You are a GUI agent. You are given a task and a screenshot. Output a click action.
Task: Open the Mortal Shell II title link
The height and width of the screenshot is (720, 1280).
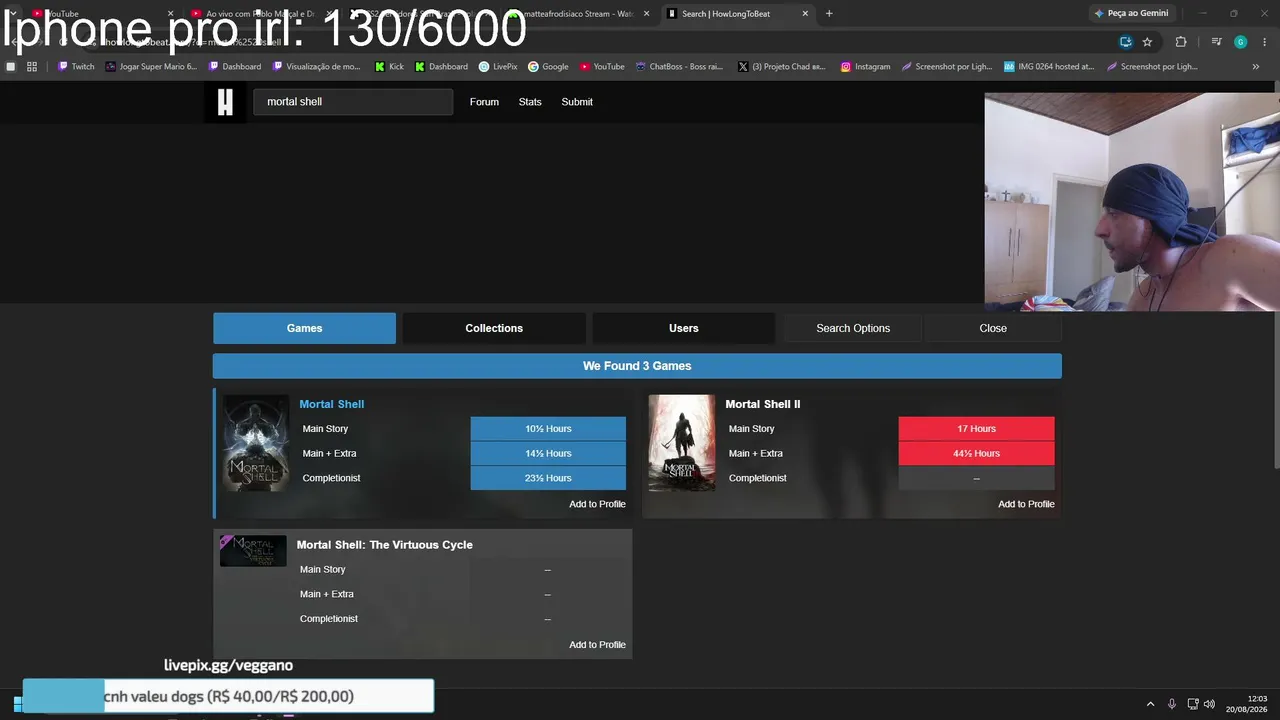[x=763, y=404]
